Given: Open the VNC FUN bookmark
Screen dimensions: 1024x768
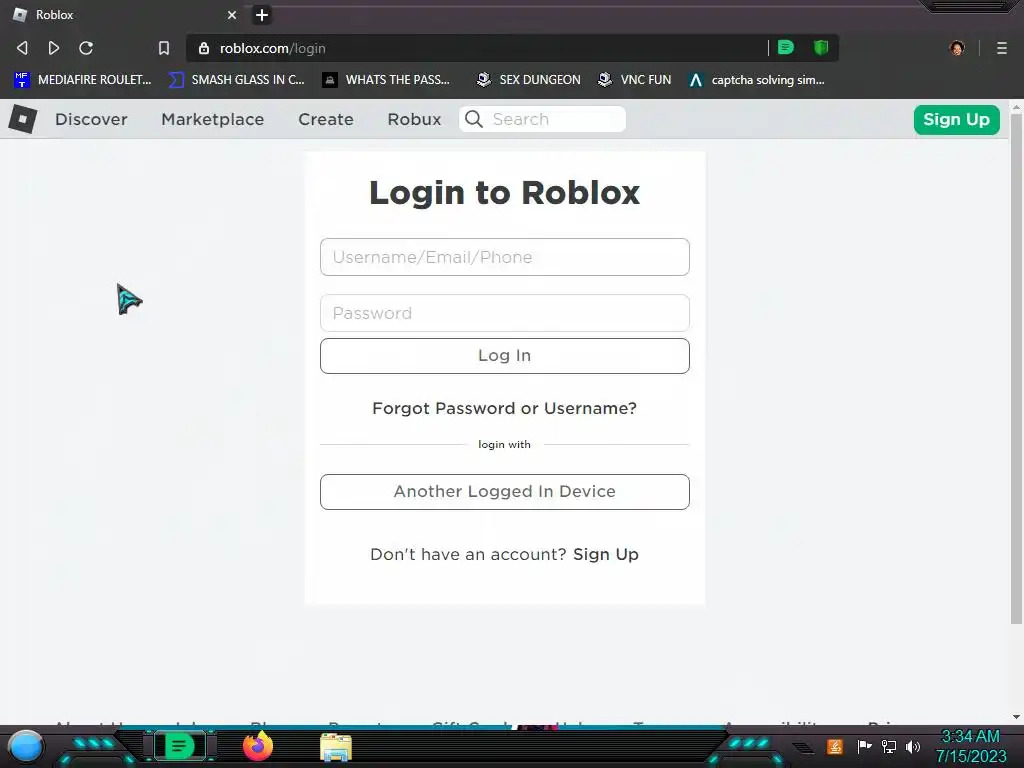Looking at the screenshot, I should point(635,80).
